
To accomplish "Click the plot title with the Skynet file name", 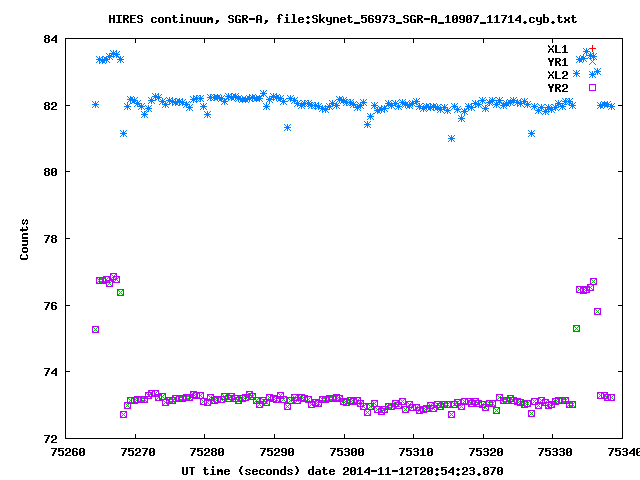I will coord(342,19).
